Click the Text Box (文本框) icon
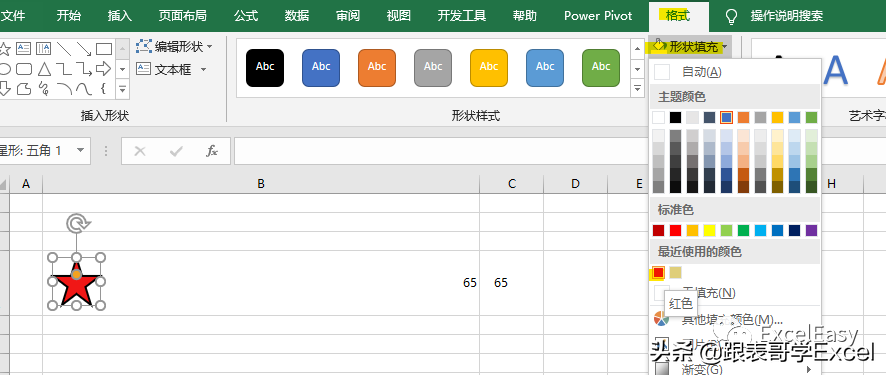The width and height of the screenshot is (886, 375). click(144, 69)
